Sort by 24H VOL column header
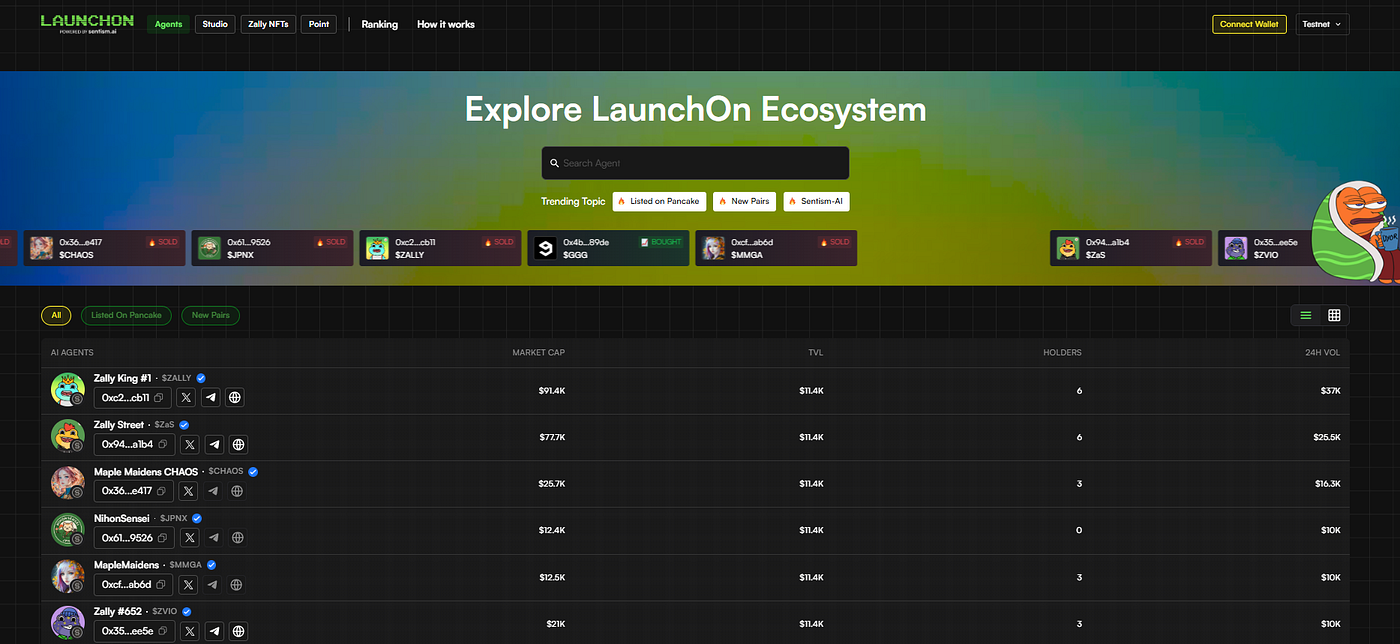The width and height of the screenshot is (1400, 644). (1324, 353)
